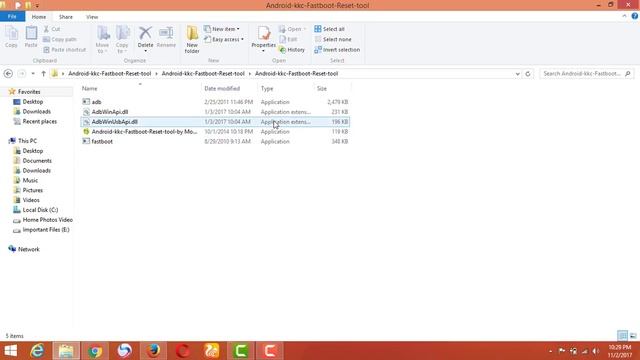Open the Easy access dropdown
The image size is (640, 360).
click(x=224, y=40)
